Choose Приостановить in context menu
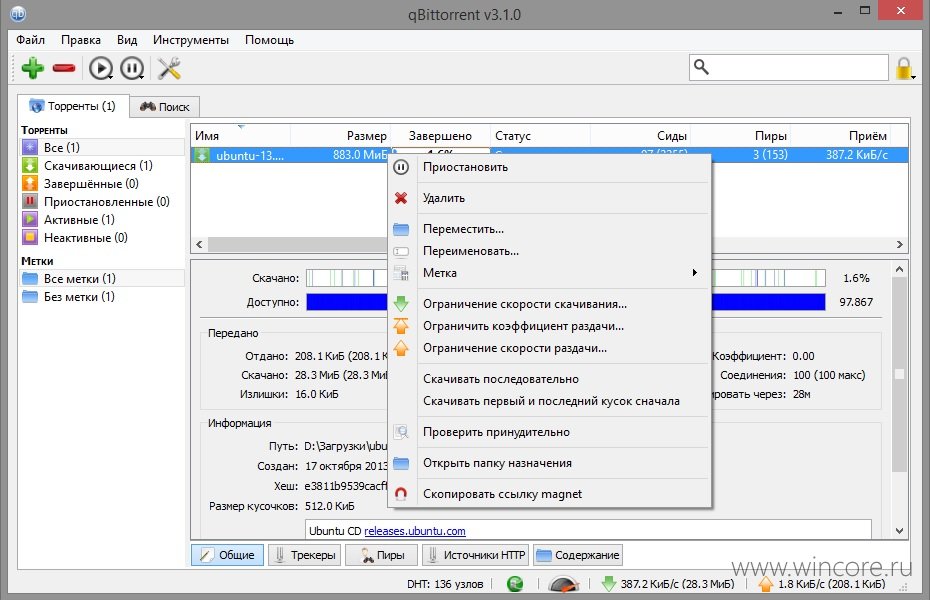 click(x=550, y=167)
